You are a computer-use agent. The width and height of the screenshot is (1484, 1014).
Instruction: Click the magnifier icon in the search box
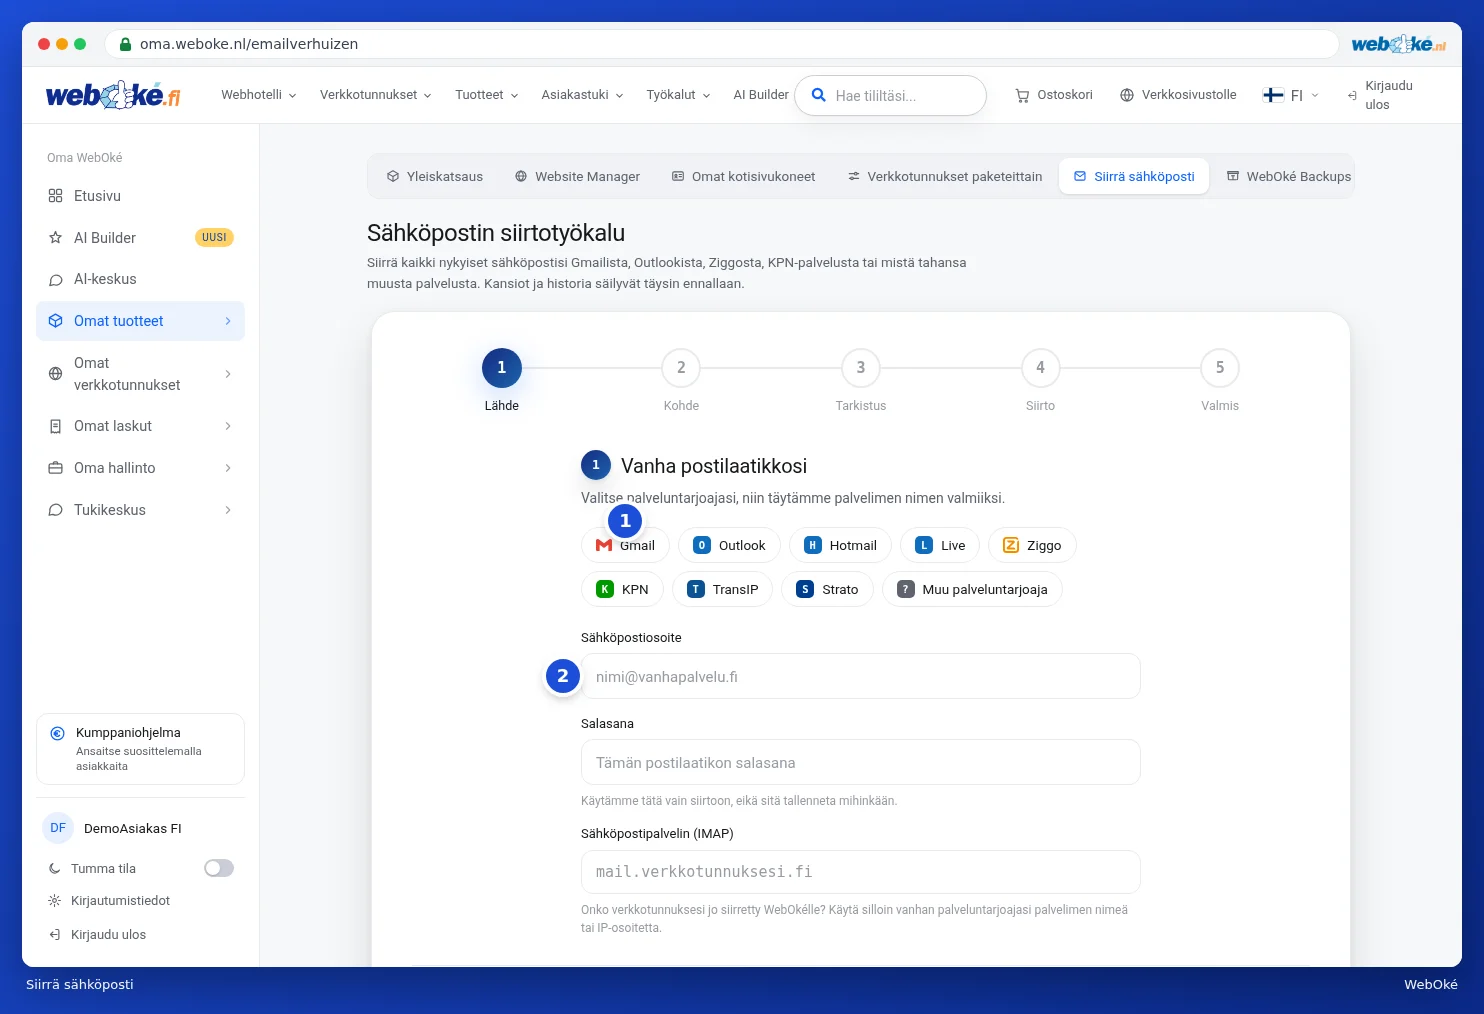pyautogui.click(x=818, y=95)
